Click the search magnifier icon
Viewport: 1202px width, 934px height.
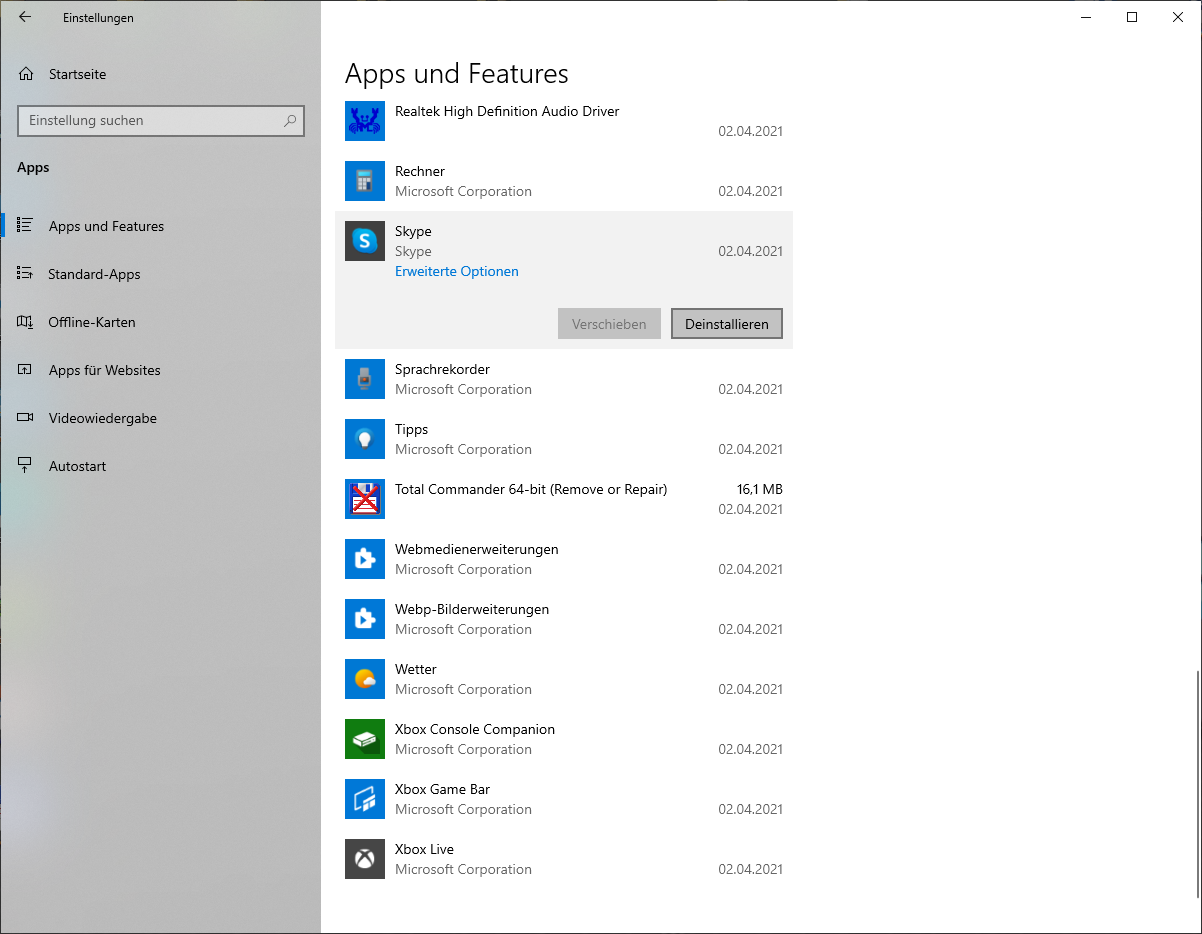pyautogui.click(x=290, y=120)
